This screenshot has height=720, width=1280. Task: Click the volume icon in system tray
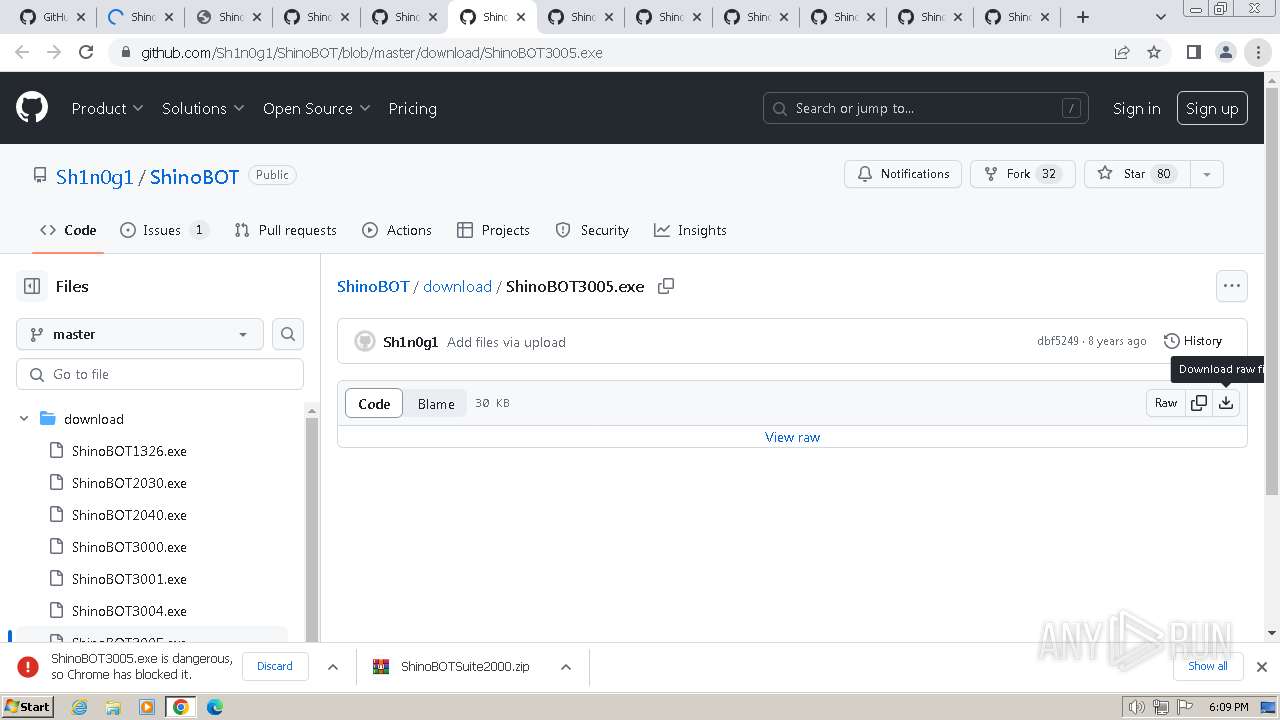coord(1136,707)
